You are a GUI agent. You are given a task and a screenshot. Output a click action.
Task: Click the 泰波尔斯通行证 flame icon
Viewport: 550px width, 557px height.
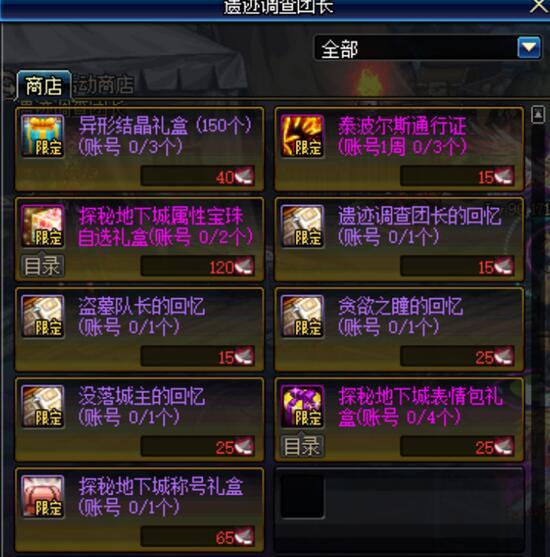tap(302, 136)
